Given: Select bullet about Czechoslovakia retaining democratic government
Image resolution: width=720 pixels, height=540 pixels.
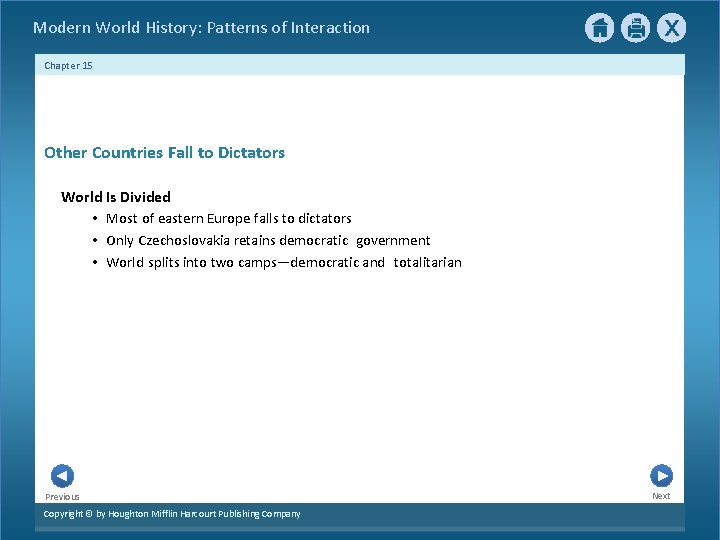Looking at the screenshot, I should click(268, 241).
